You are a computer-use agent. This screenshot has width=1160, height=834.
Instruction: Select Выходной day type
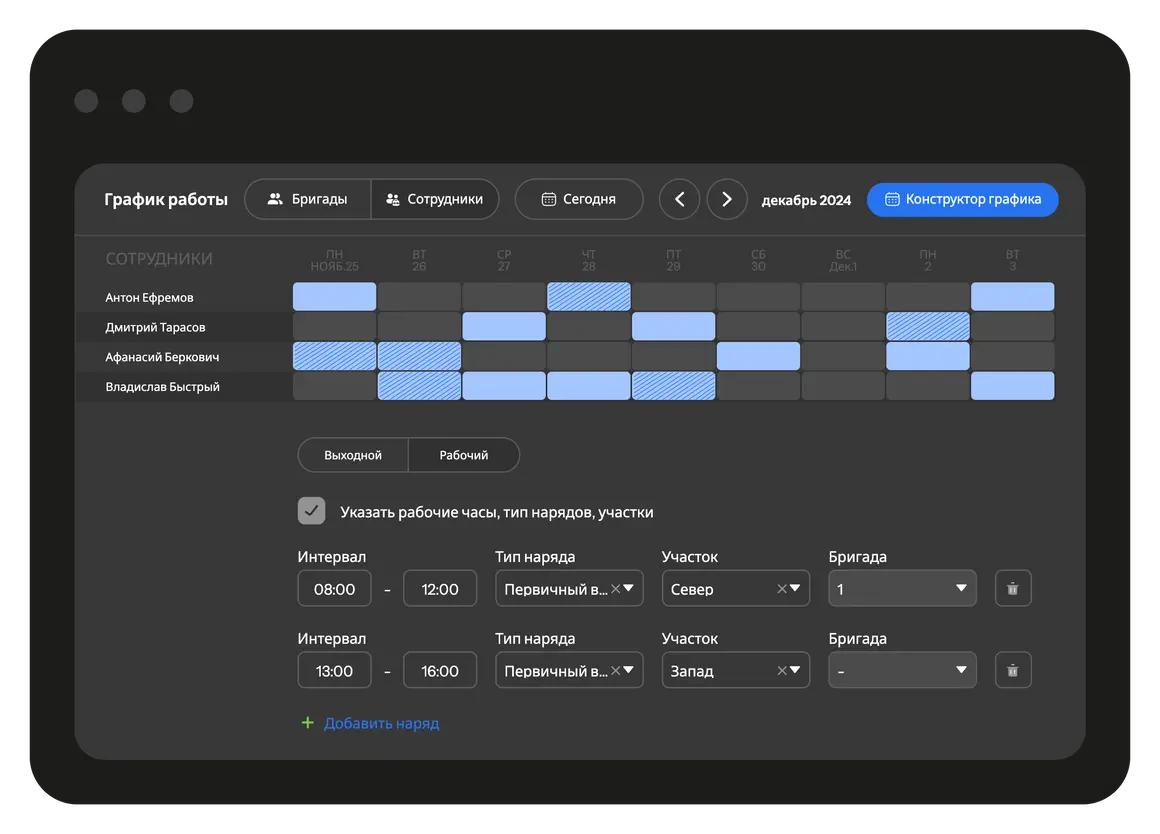tap(353, 455)
